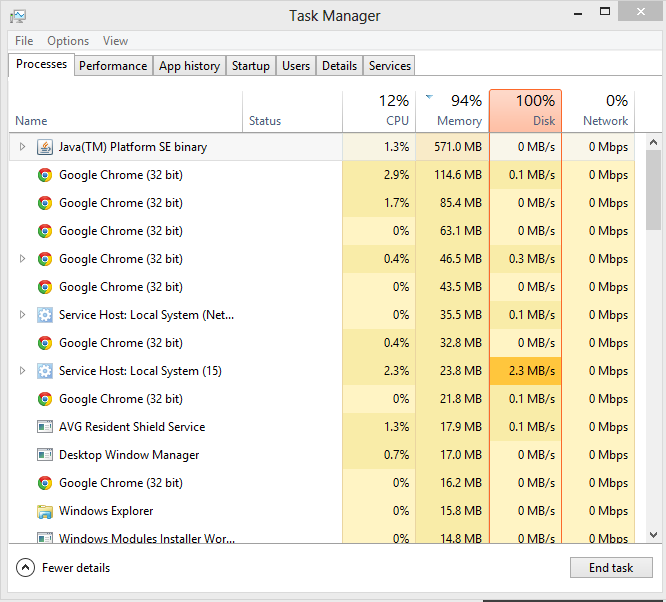Click the 2.9% CPU value cell
The height and width of the screenshot is (602, 666).
tap(379, 175)
